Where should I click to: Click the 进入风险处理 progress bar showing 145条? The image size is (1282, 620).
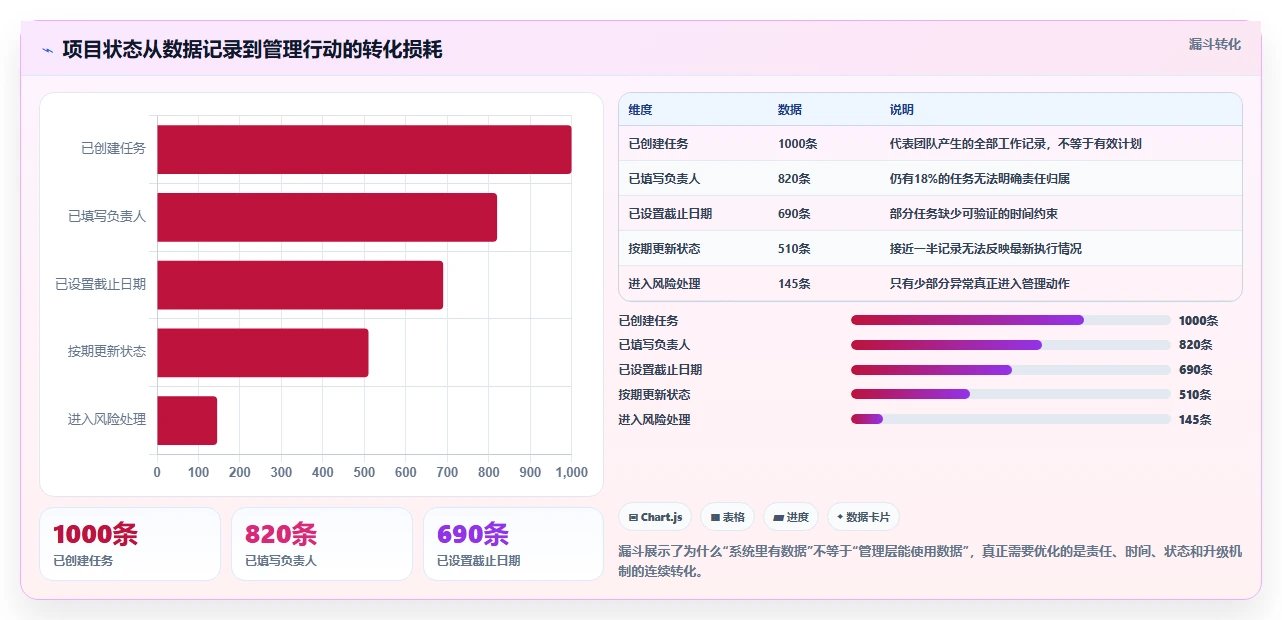pos(1010,419)
